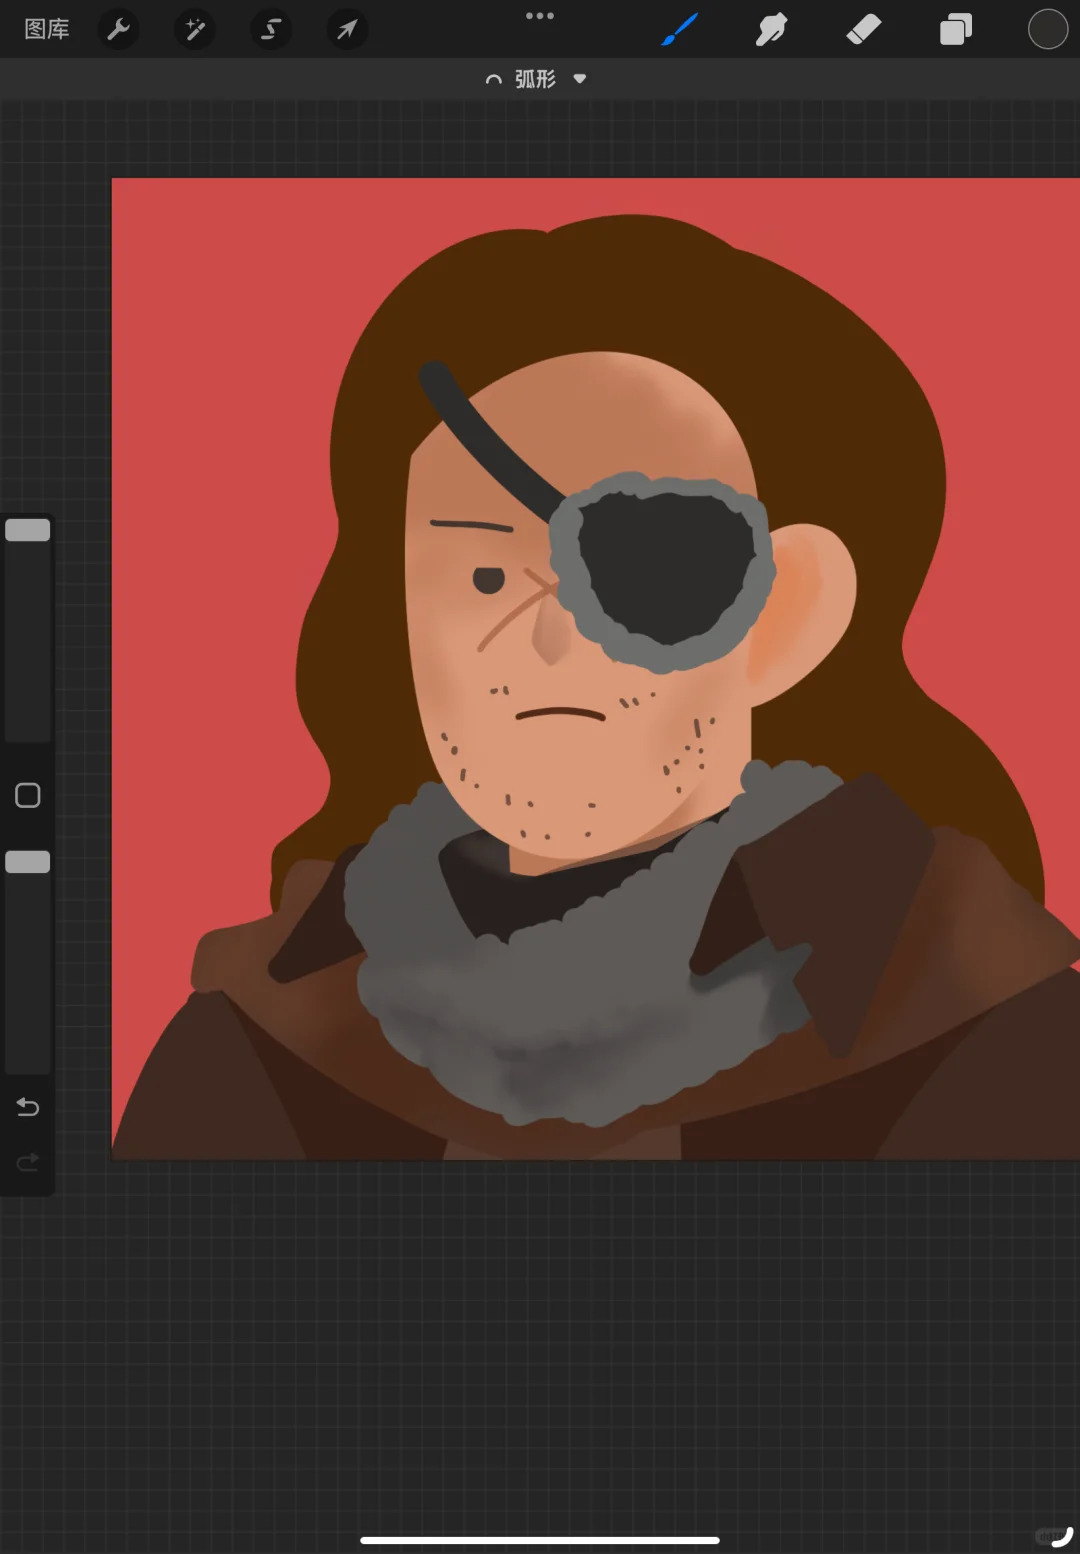Image resolution: width=1080 pixels, height=1554 pixels.
Task: Toggle the square modify button in sidebar
Action: click(28, 795)
